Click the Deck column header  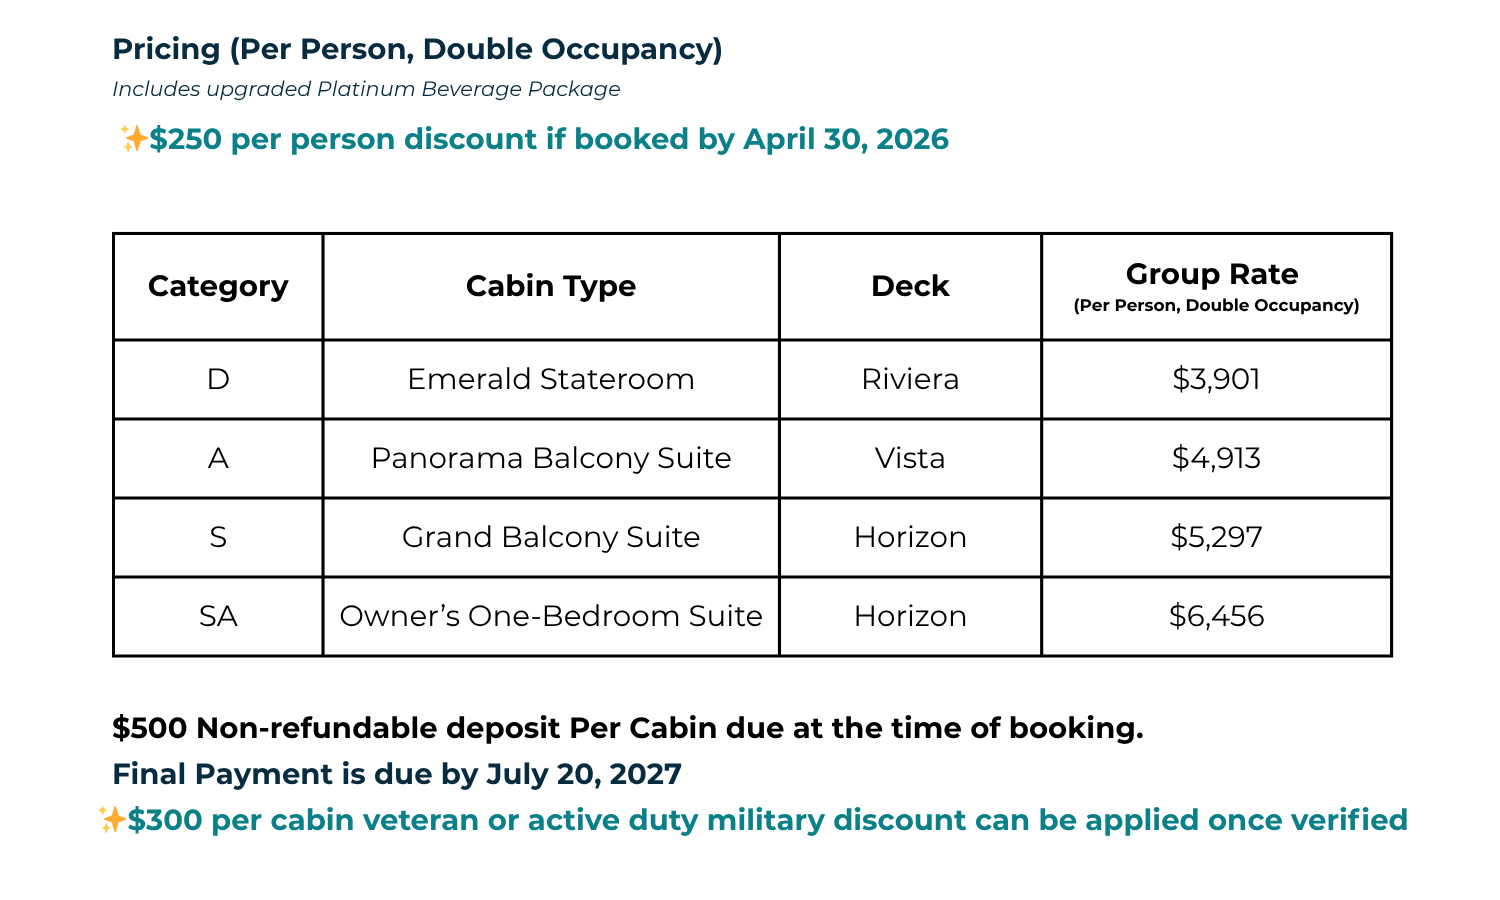910,286
